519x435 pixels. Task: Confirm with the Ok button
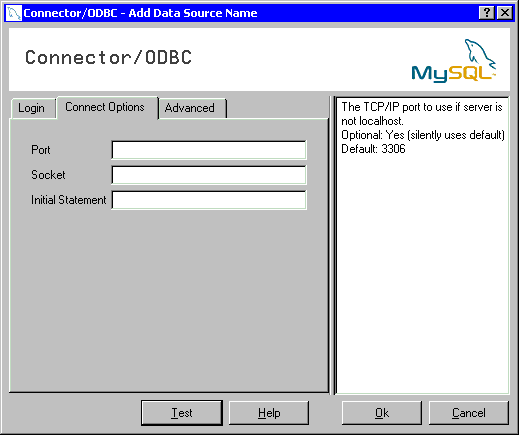382,413
